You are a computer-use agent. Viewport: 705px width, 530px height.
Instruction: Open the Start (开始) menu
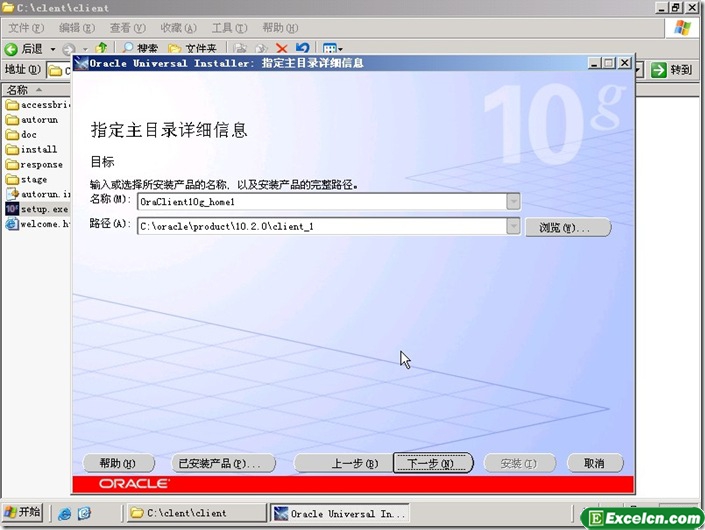pyautogui.click(x=22, y=513)
